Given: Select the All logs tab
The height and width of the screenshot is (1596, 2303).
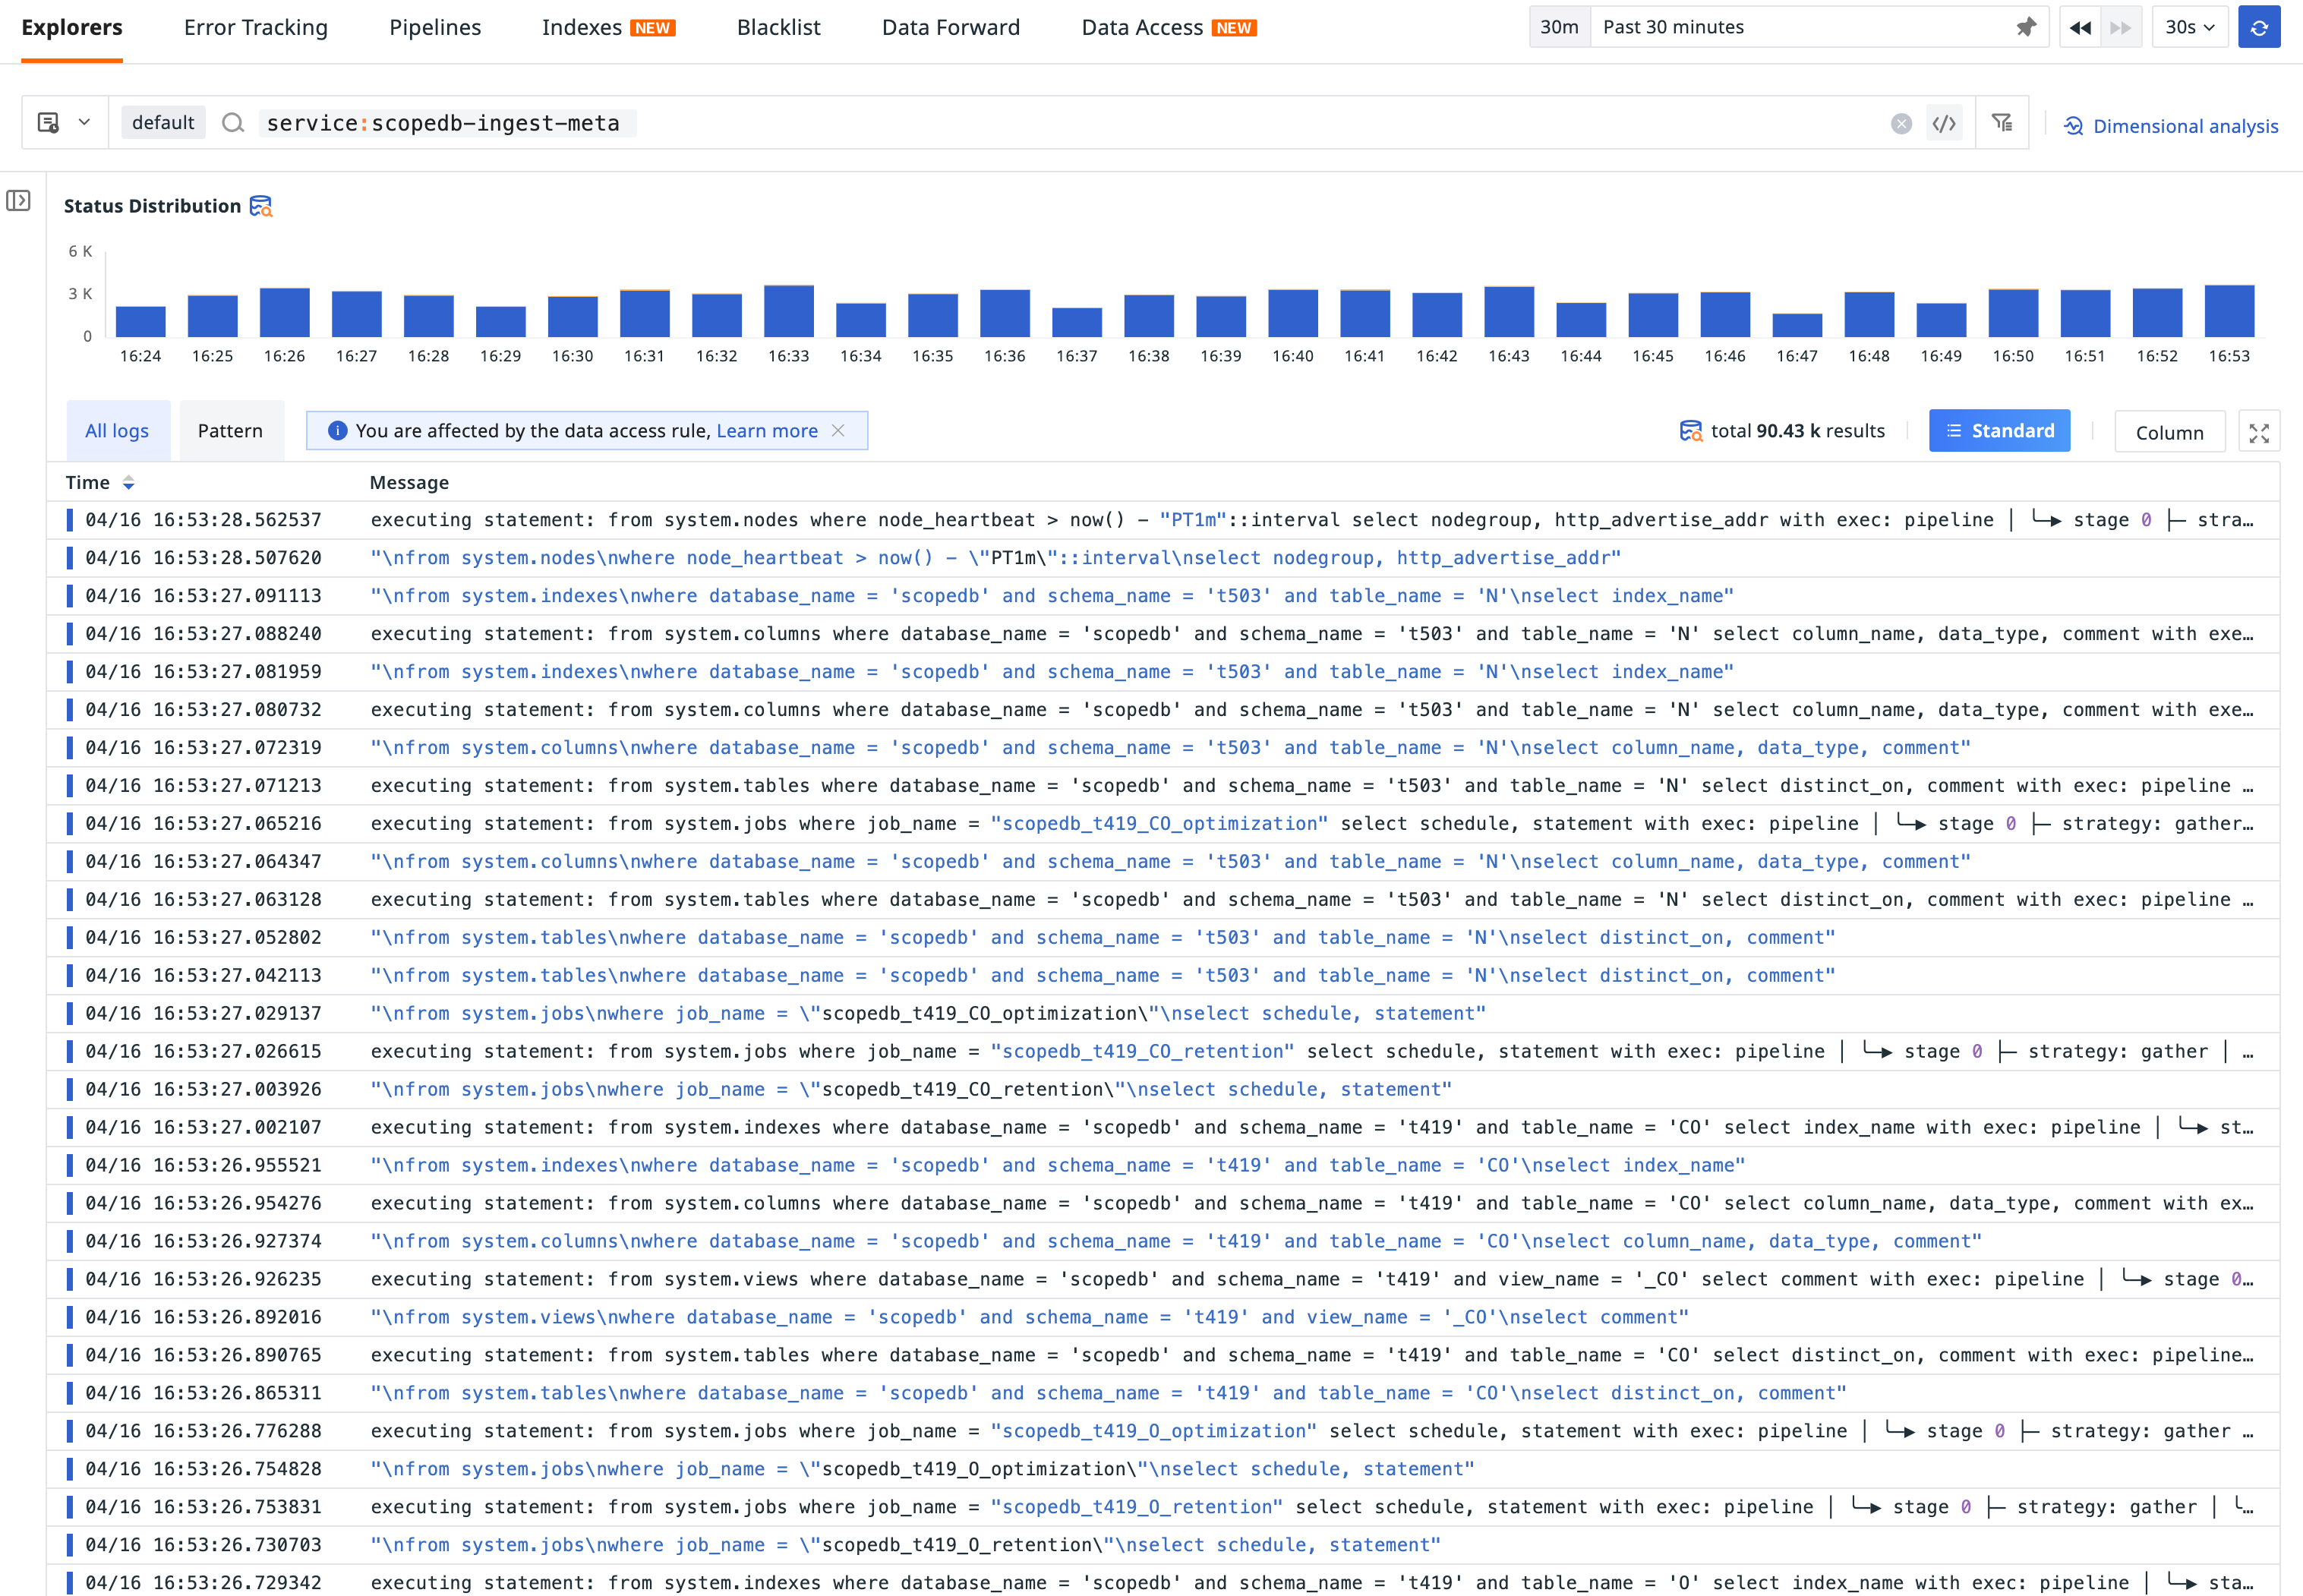Looking at the screenshot, I should [117, 431].
